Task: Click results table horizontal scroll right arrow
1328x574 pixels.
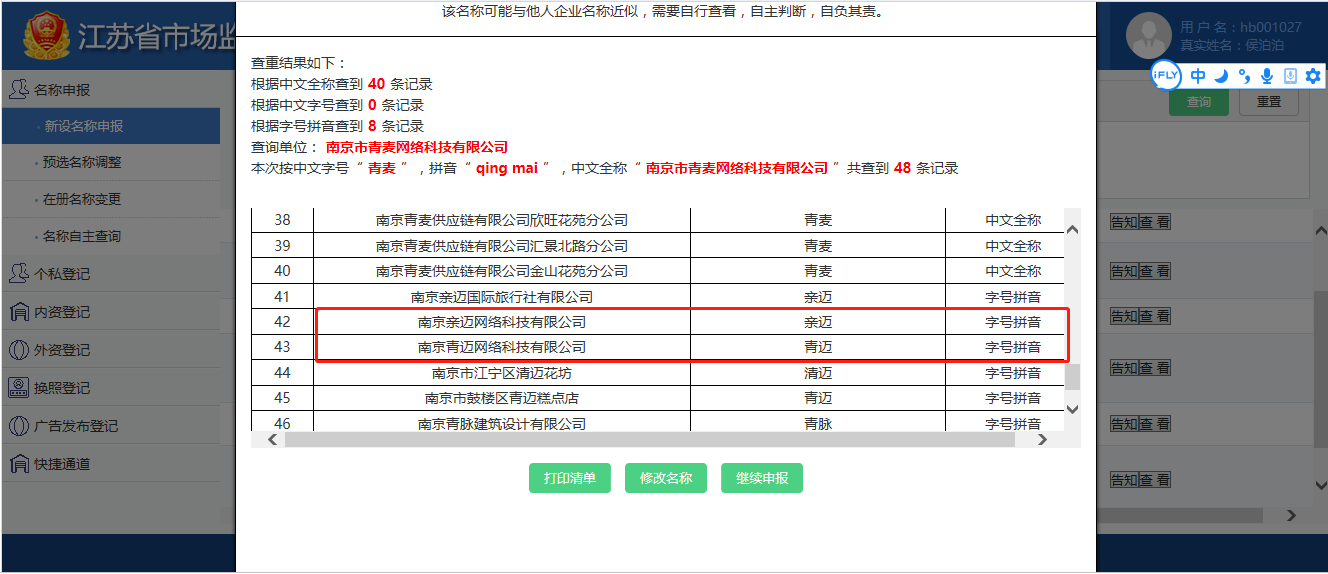Action: tap(1041, 440)
